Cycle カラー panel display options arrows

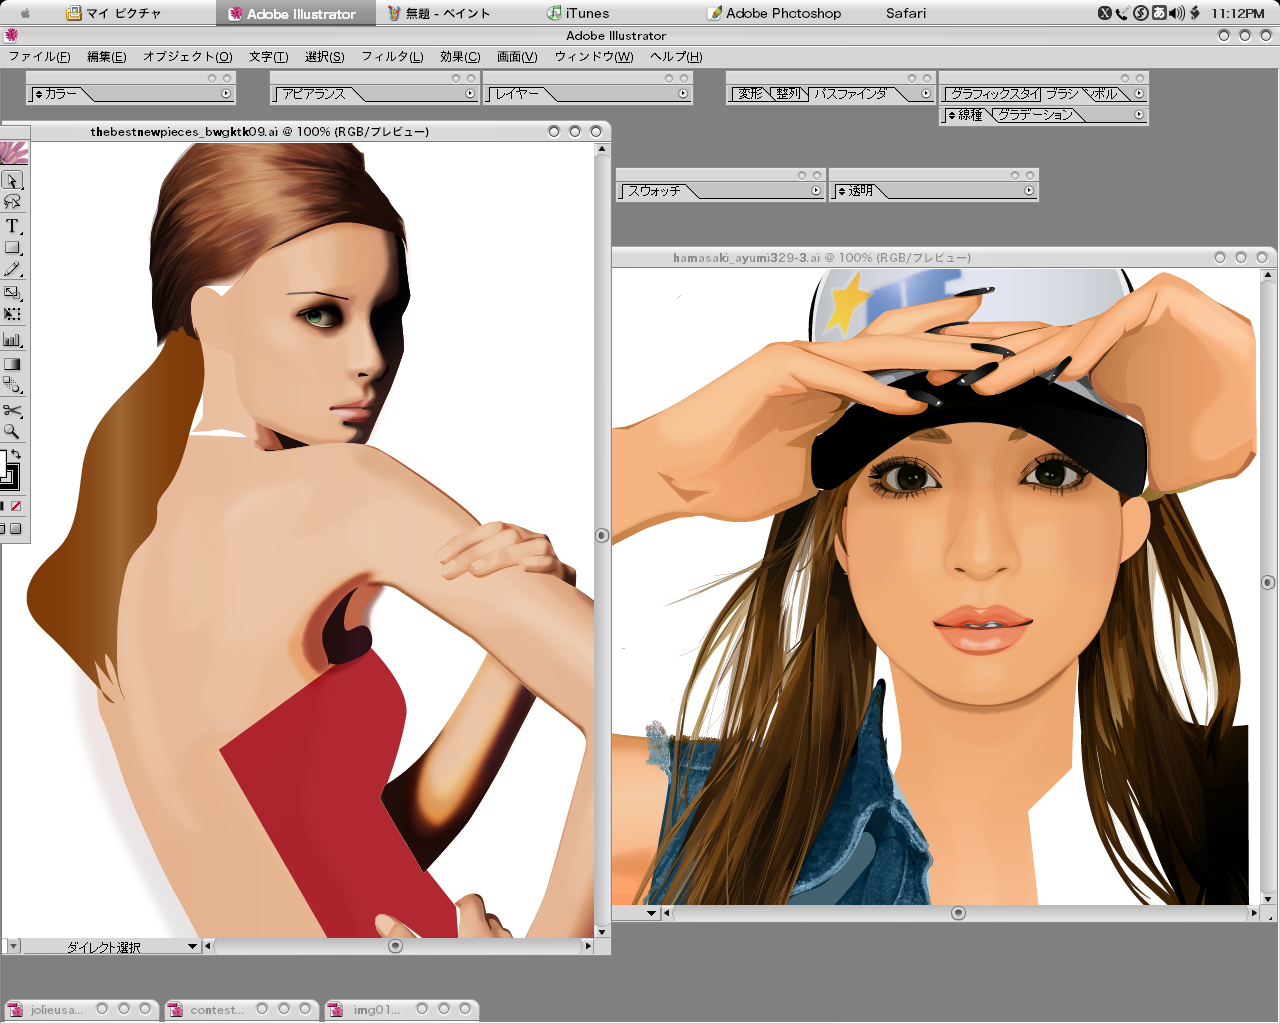[x=39, y=94]
